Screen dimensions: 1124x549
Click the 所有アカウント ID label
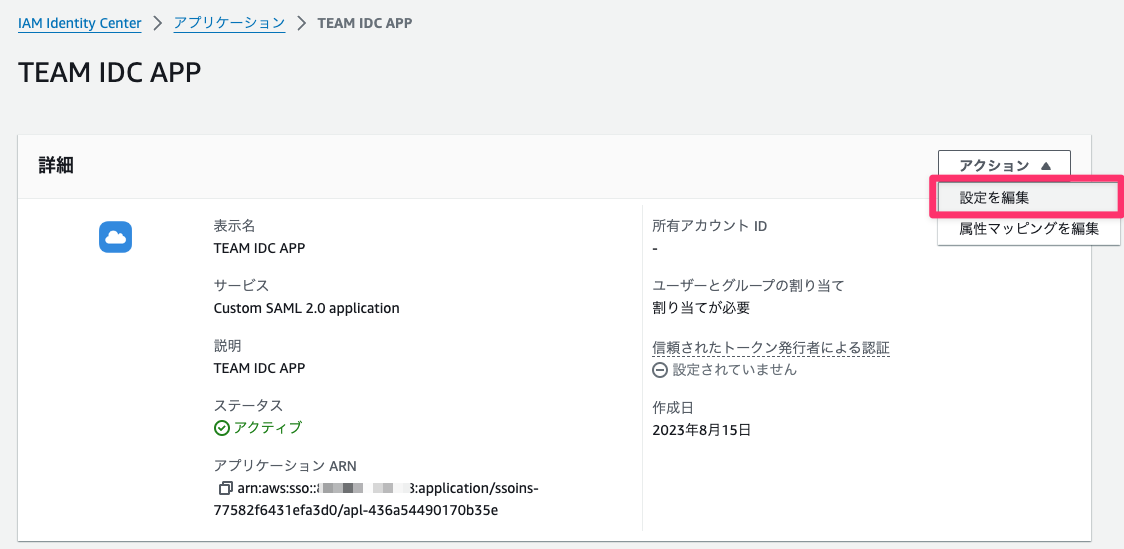[710, 226]
